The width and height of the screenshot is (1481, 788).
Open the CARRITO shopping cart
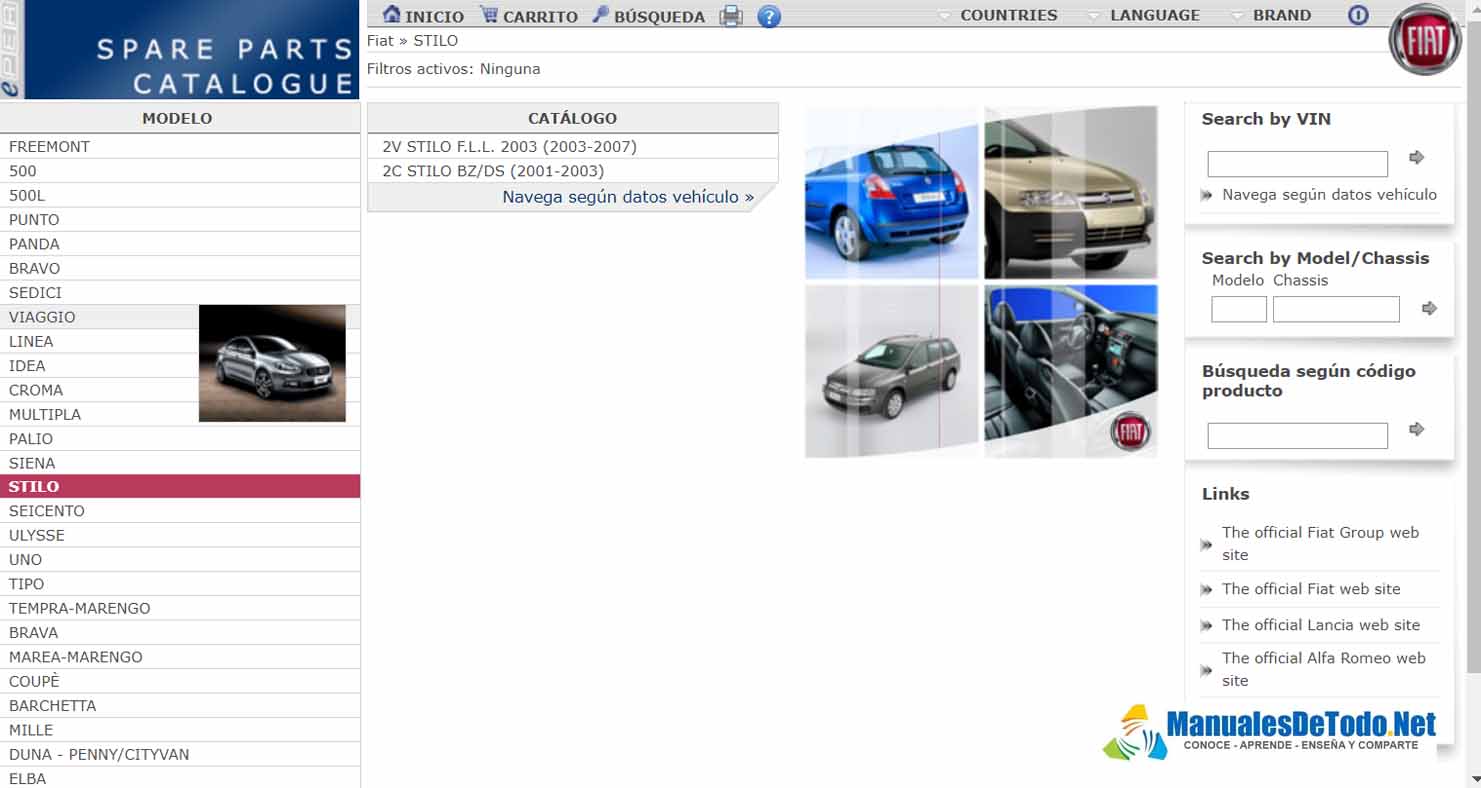[529, 15]
